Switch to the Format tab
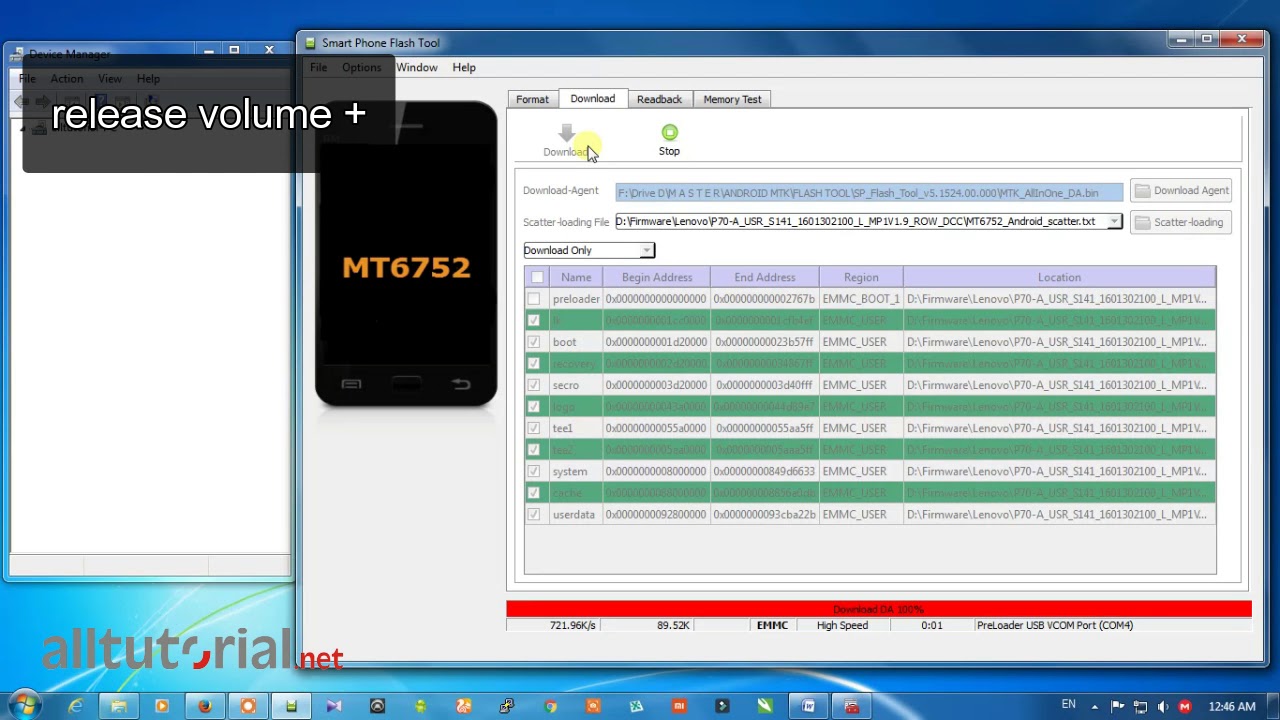Screen dimensions: 1280x720 coord(533,99)
